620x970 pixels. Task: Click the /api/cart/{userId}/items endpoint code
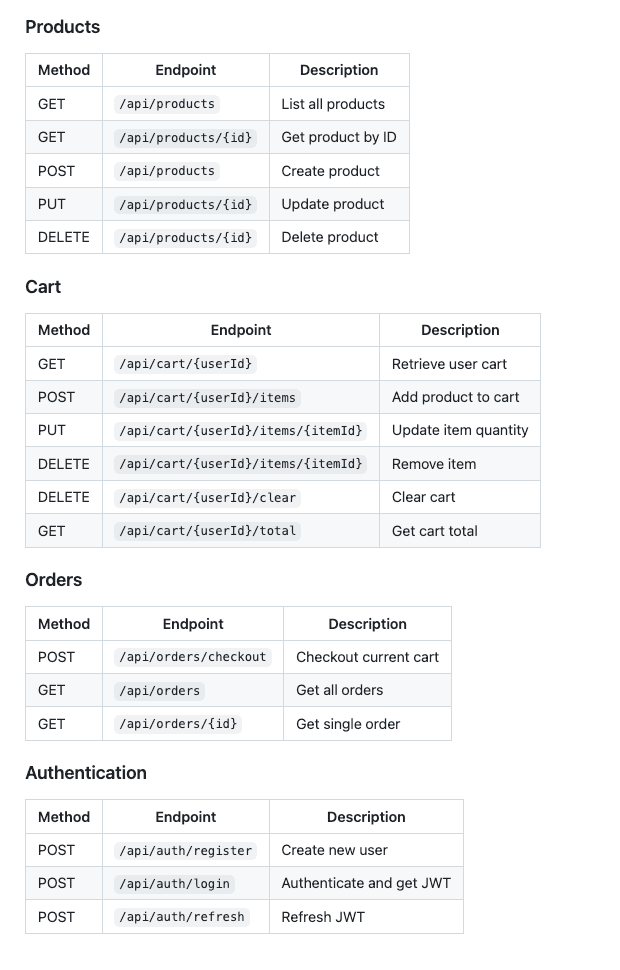[208, 397]
